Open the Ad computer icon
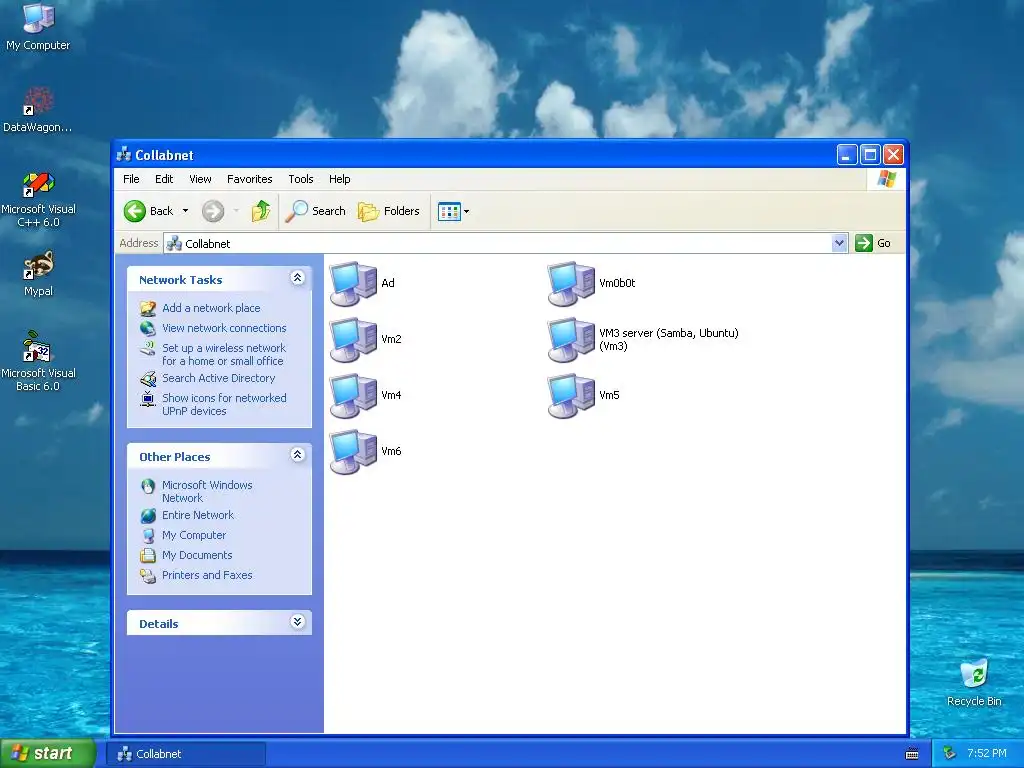The image size is (1024, 768). coord(353,283)
